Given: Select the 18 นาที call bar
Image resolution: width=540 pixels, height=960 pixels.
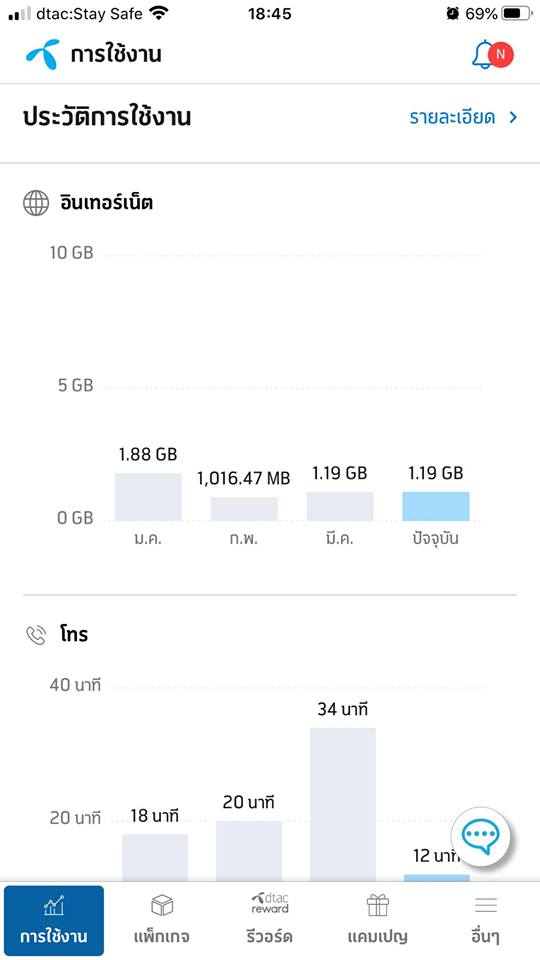Looking at the screenshot, I should point(155,858).
